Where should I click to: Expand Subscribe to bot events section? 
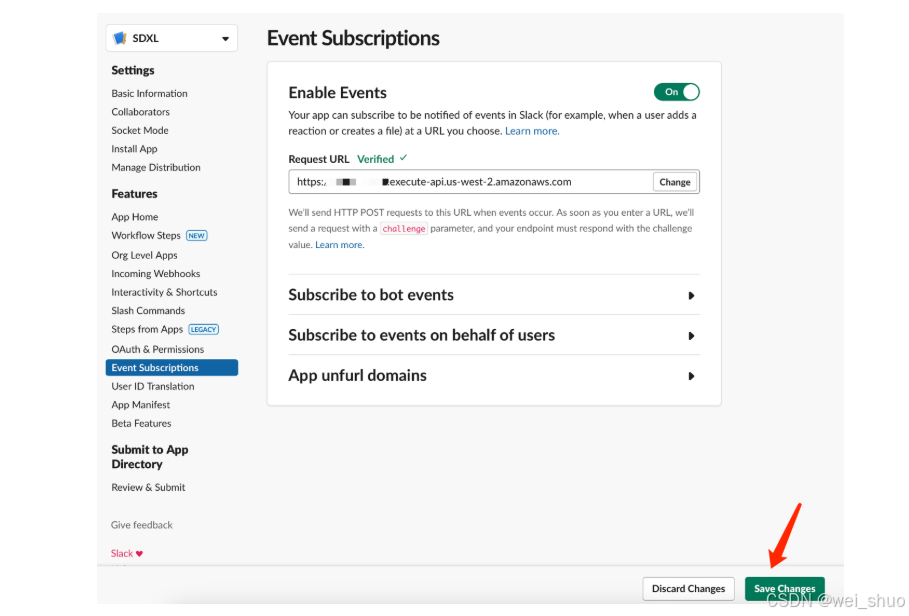pos(494,295)
